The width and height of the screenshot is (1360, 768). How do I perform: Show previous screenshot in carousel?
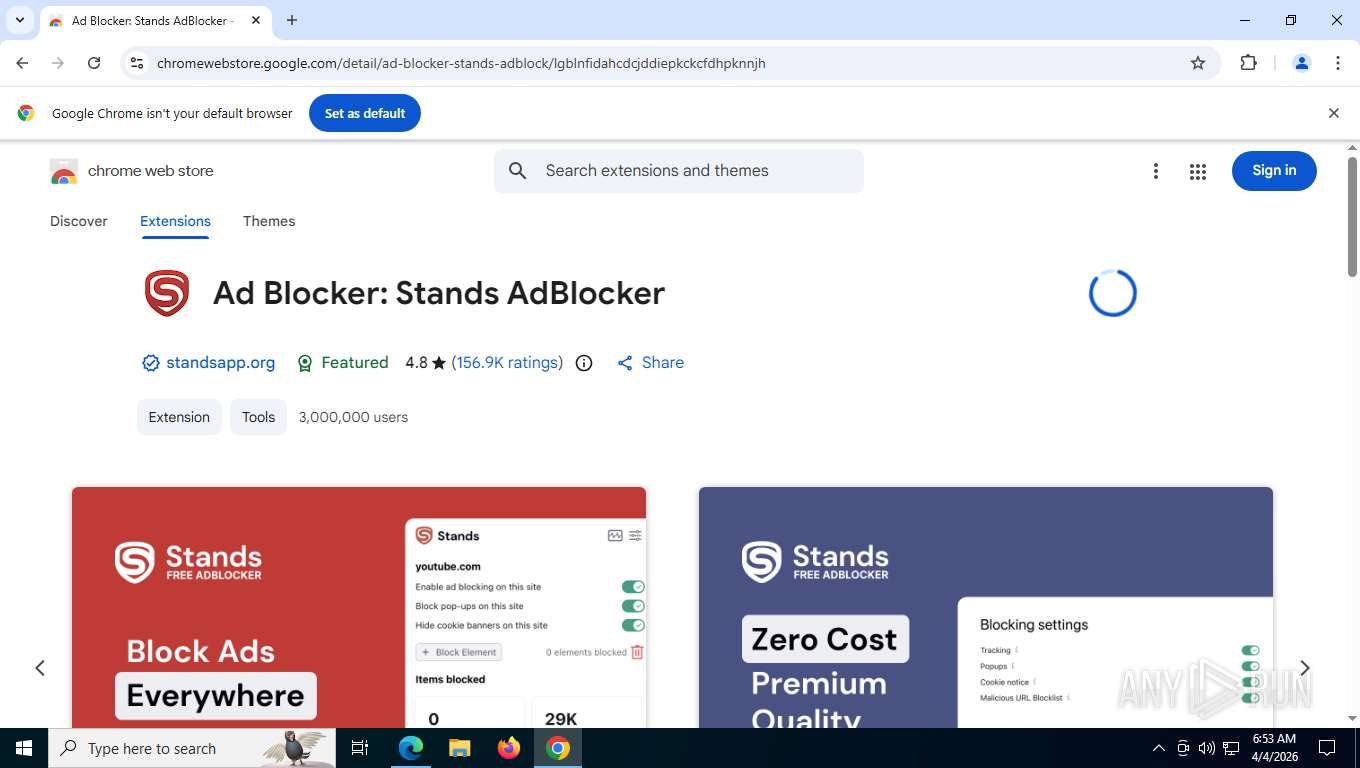click(x=40, y=668)
